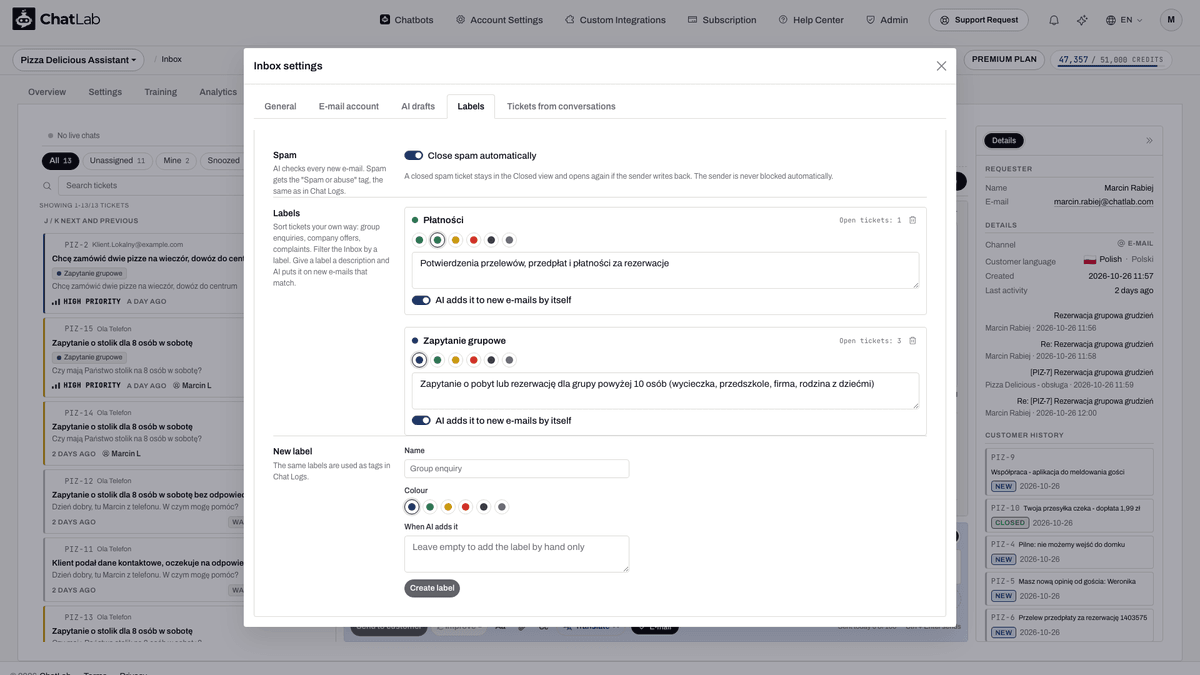Toggle AI adds it for Zapytanie grupowe label
This screenshot has width=1200, height=675.
(421, 421)
